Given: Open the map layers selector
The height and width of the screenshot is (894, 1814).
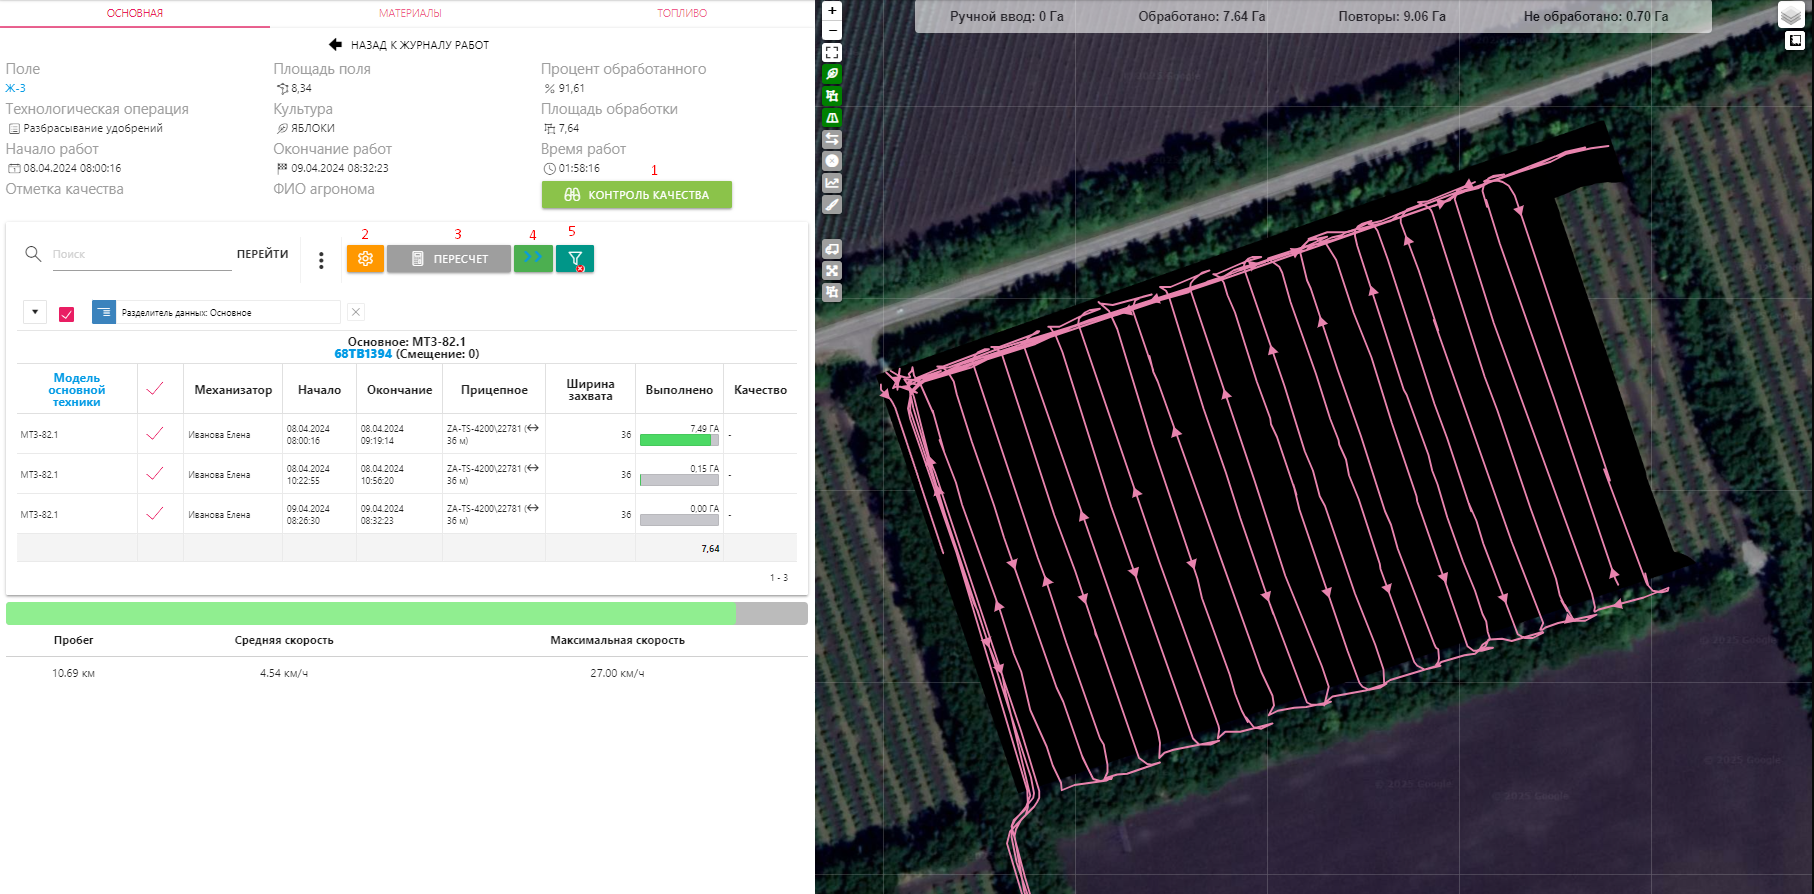Looking at the screenshot, I should point(1790,15).
